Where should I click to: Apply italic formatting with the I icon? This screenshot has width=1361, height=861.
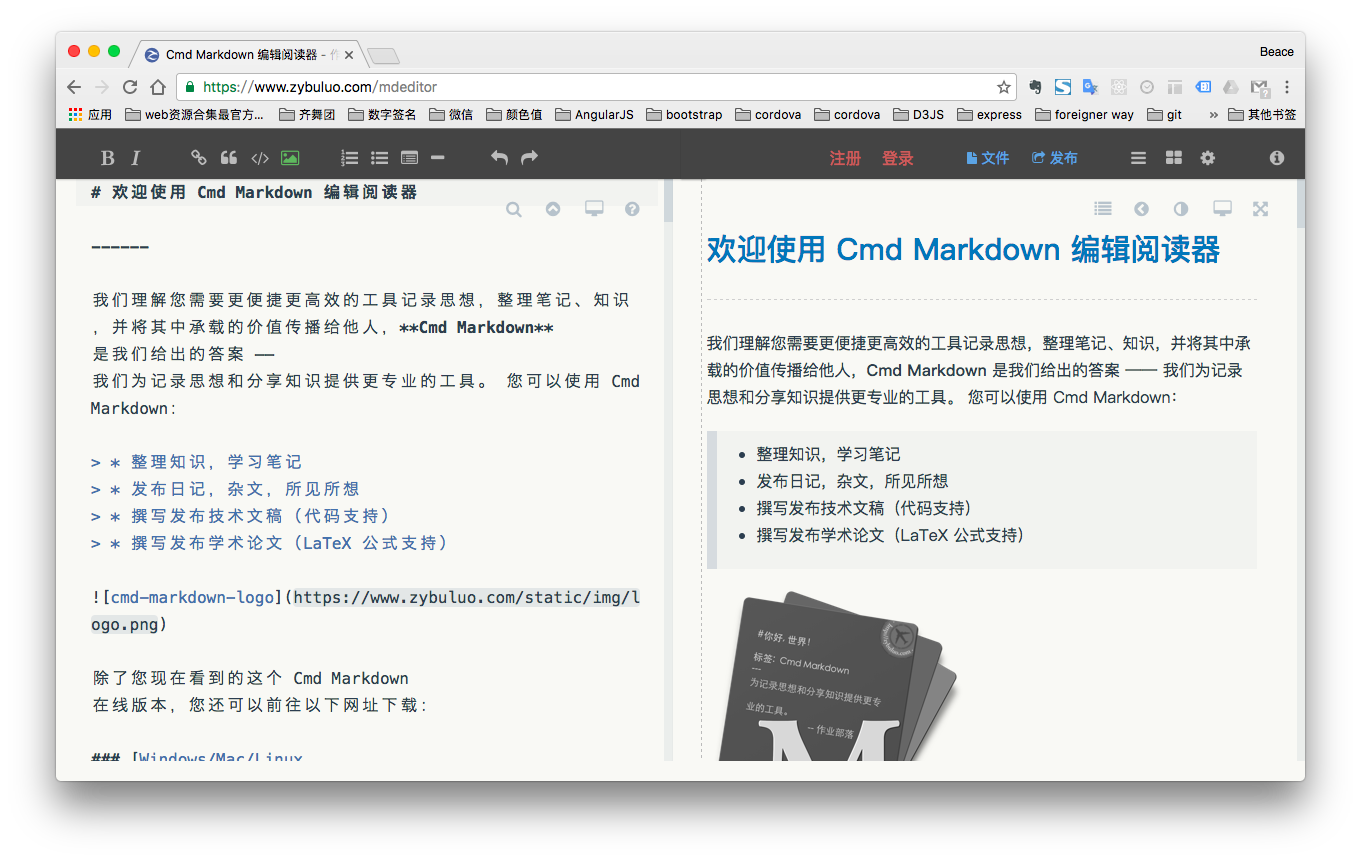[136, 158]
